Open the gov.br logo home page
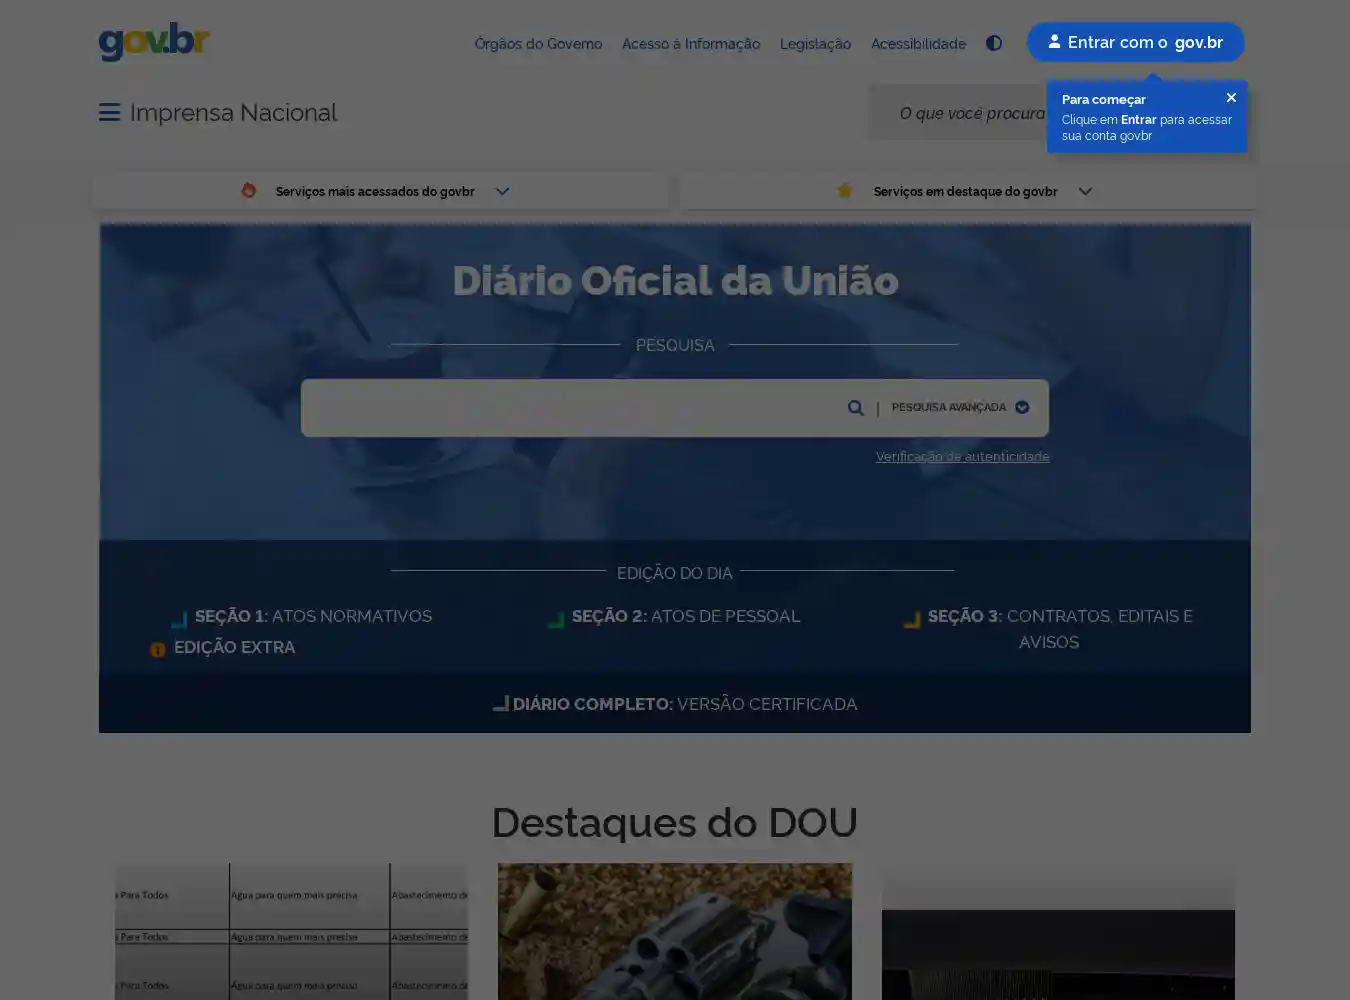Screen dimensions: 1350x1000 coord(154,42)
